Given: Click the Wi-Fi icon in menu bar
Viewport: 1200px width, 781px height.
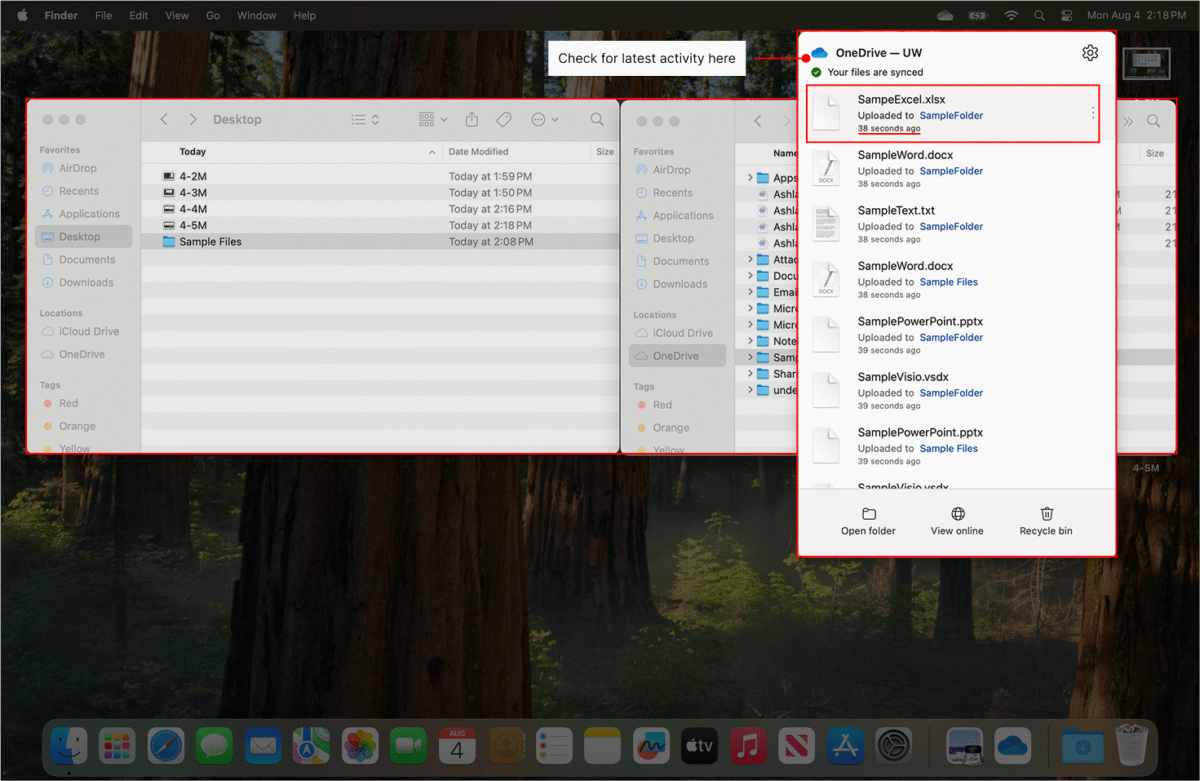Looking at the screenshot, I should tap(1011, 15).
